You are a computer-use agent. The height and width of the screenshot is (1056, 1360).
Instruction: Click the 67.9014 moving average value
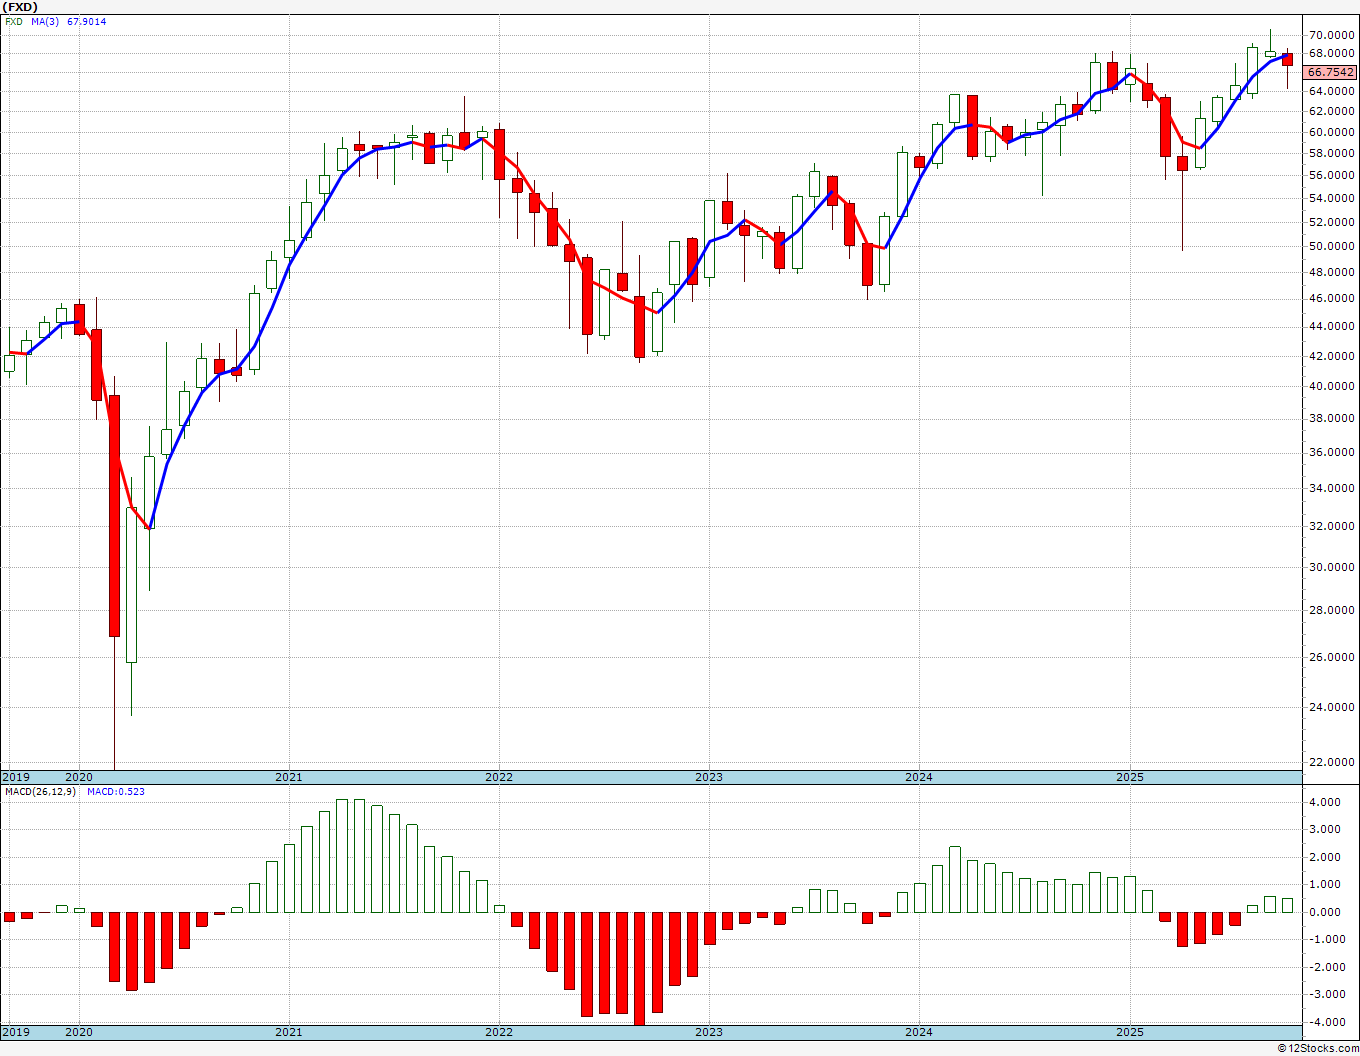click(87, 21)
